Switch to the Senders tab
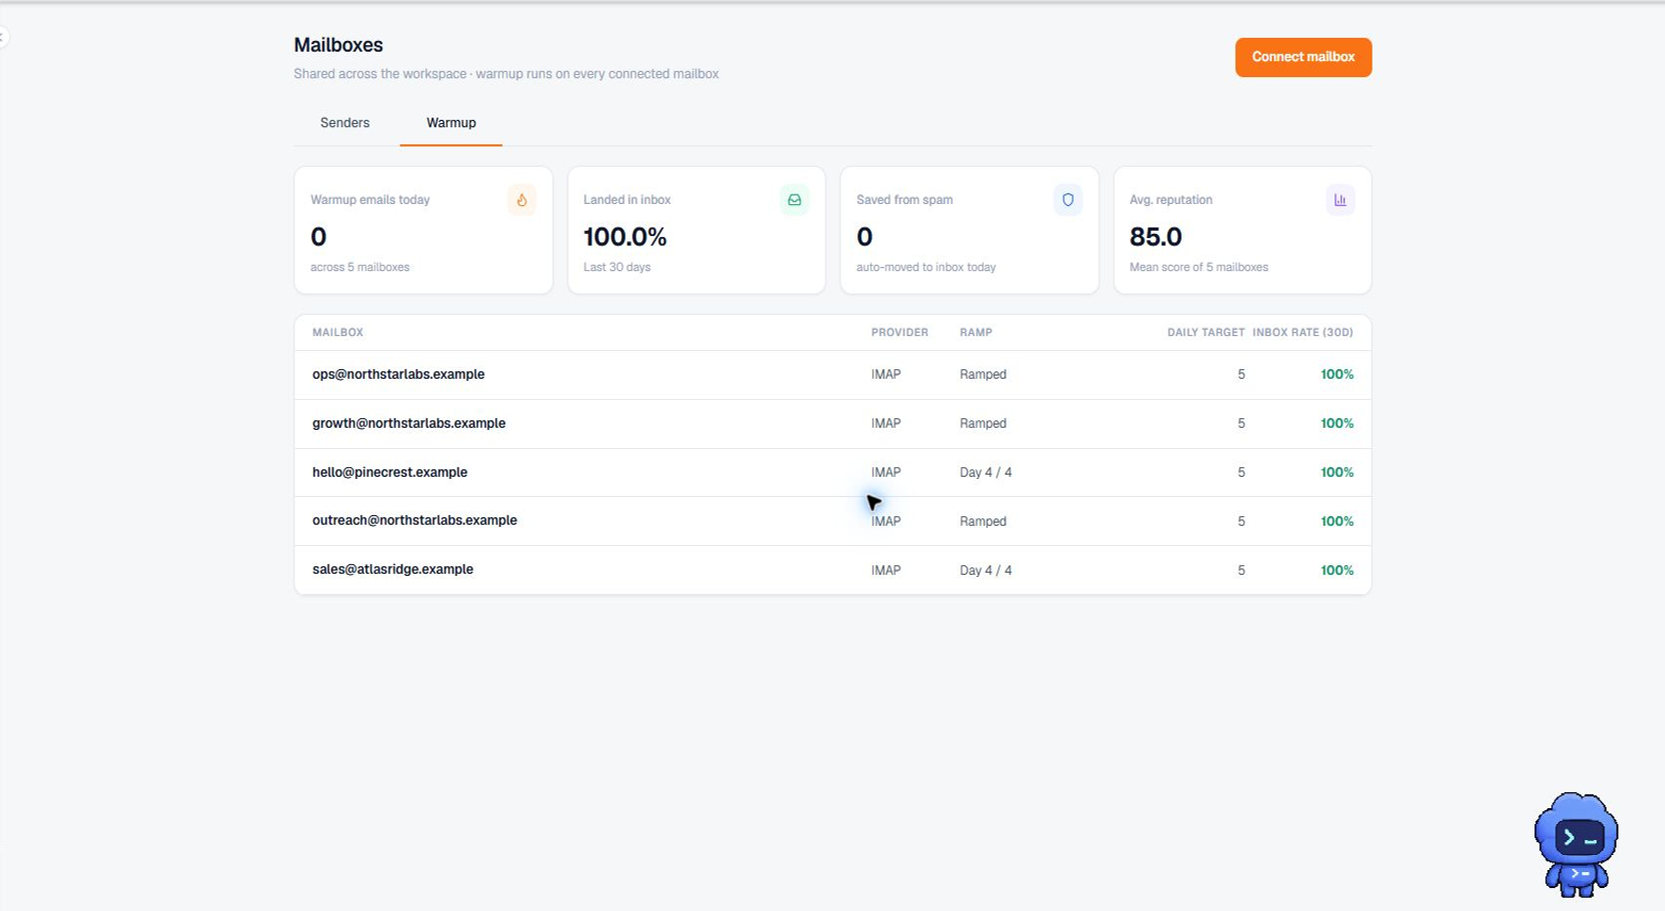1665x911 pixels. (x=345, y=123)
